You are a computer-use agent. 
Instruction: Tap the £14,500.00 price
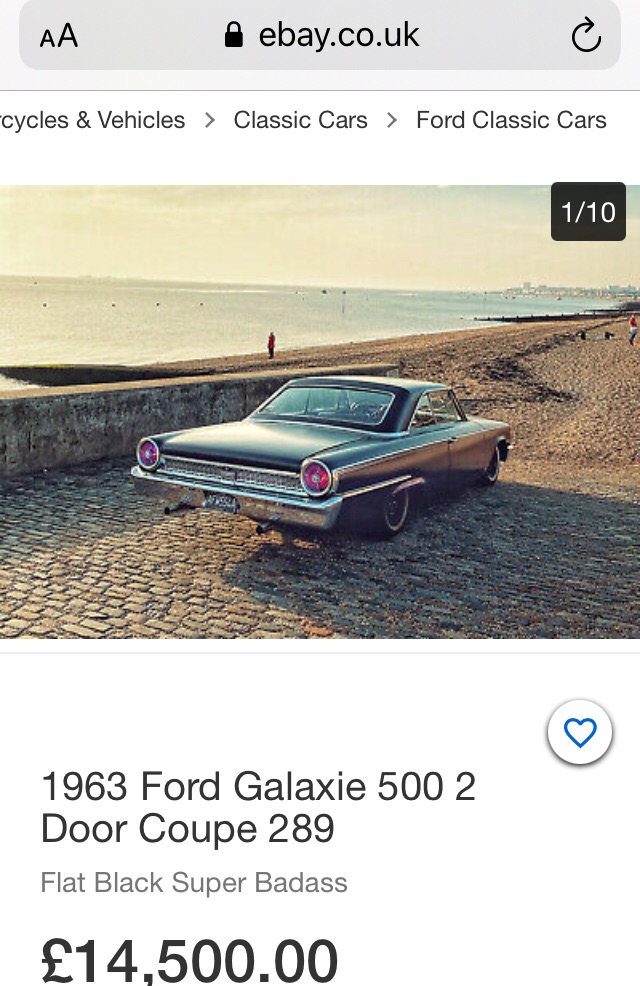click(189, 961)
